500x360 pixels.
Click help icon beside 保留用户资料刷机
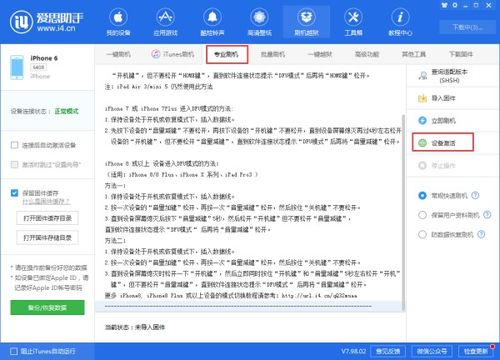click(487, 215)
